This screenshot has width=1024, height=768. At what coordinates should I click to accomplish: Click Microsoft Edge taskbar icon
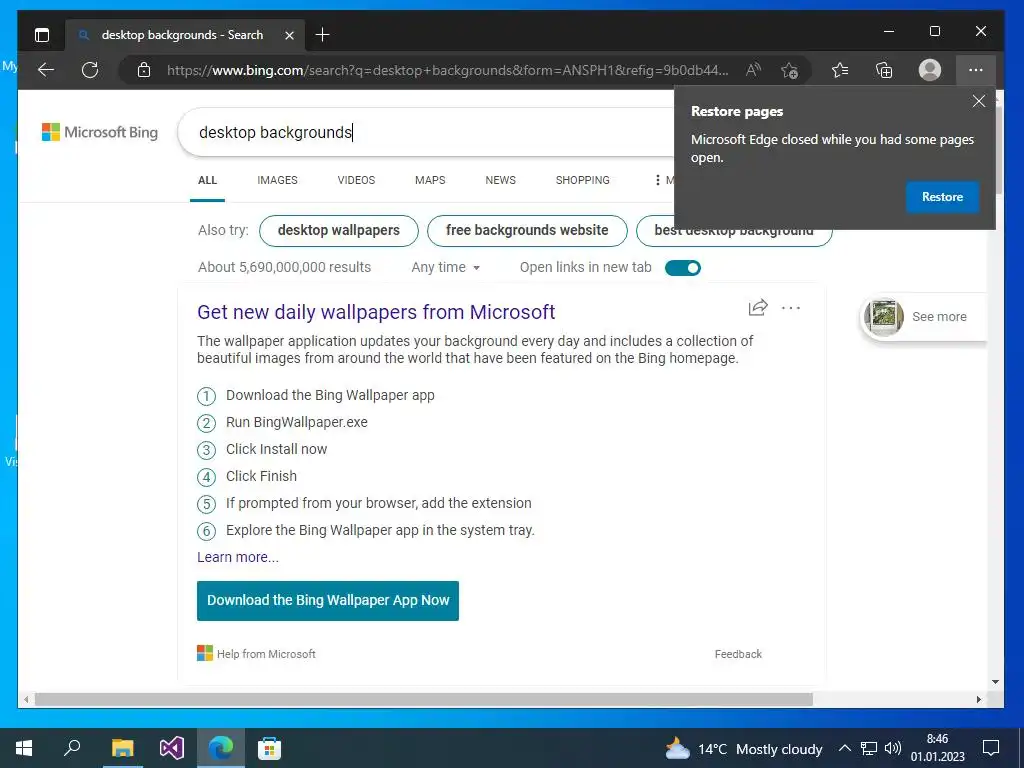pyautogui.click(x=221, y=748)
